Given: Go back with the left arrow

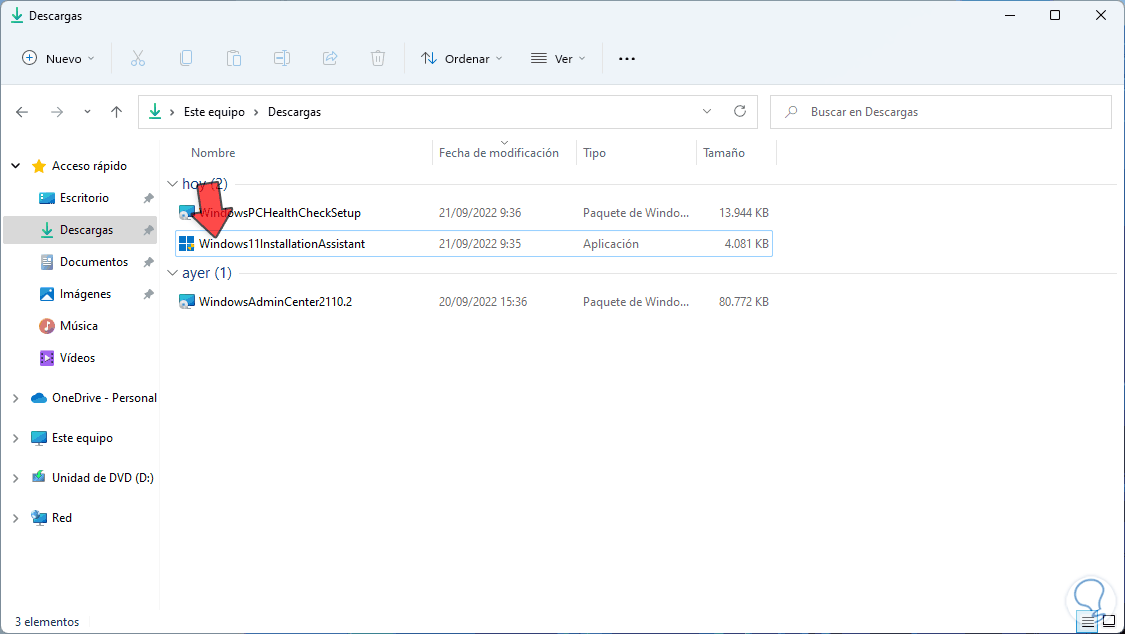Looking at the screenshot, I should pyautogui.click(x=22, y=112).
